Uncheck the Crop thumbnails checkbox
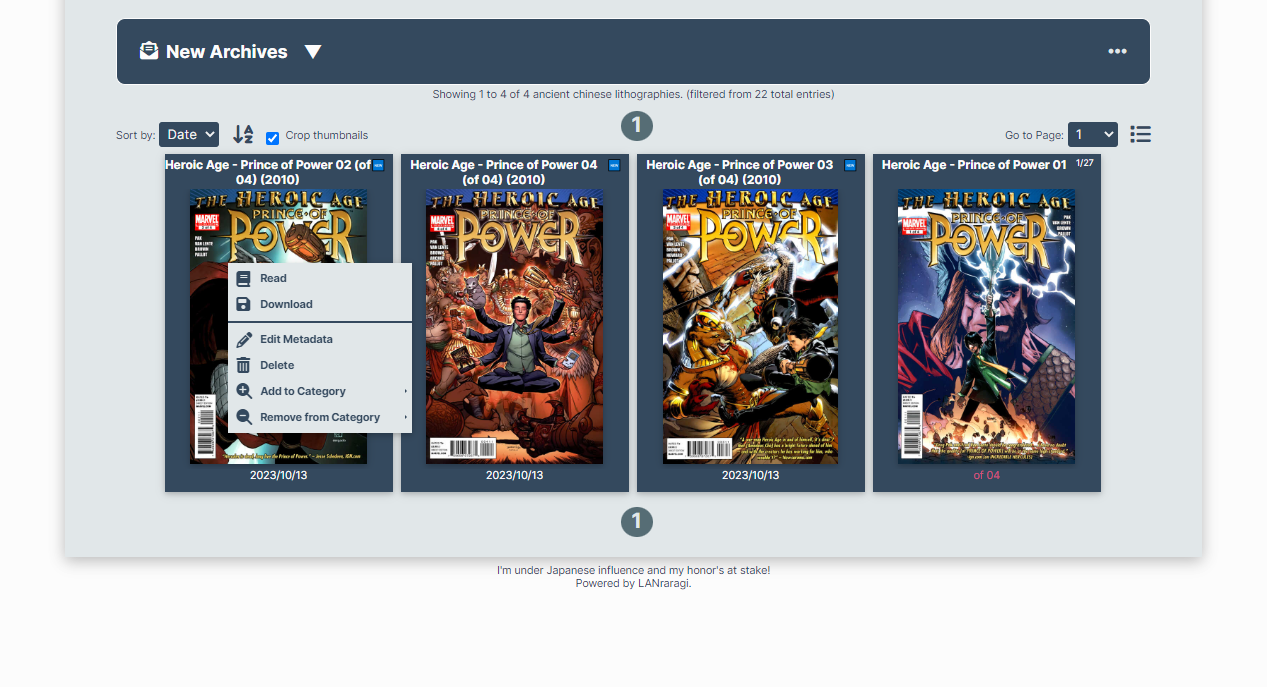The width and height of the screenshot is (1267, 687). pyautogui.click(x=272, y=138)
